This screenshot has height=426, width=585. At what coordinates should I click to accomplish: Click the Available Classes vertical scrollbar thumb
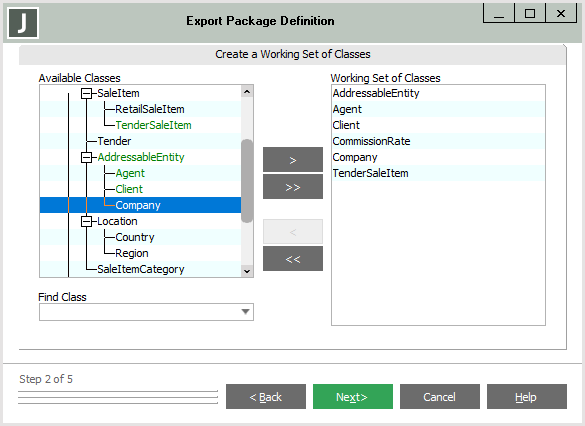[247, 181]
